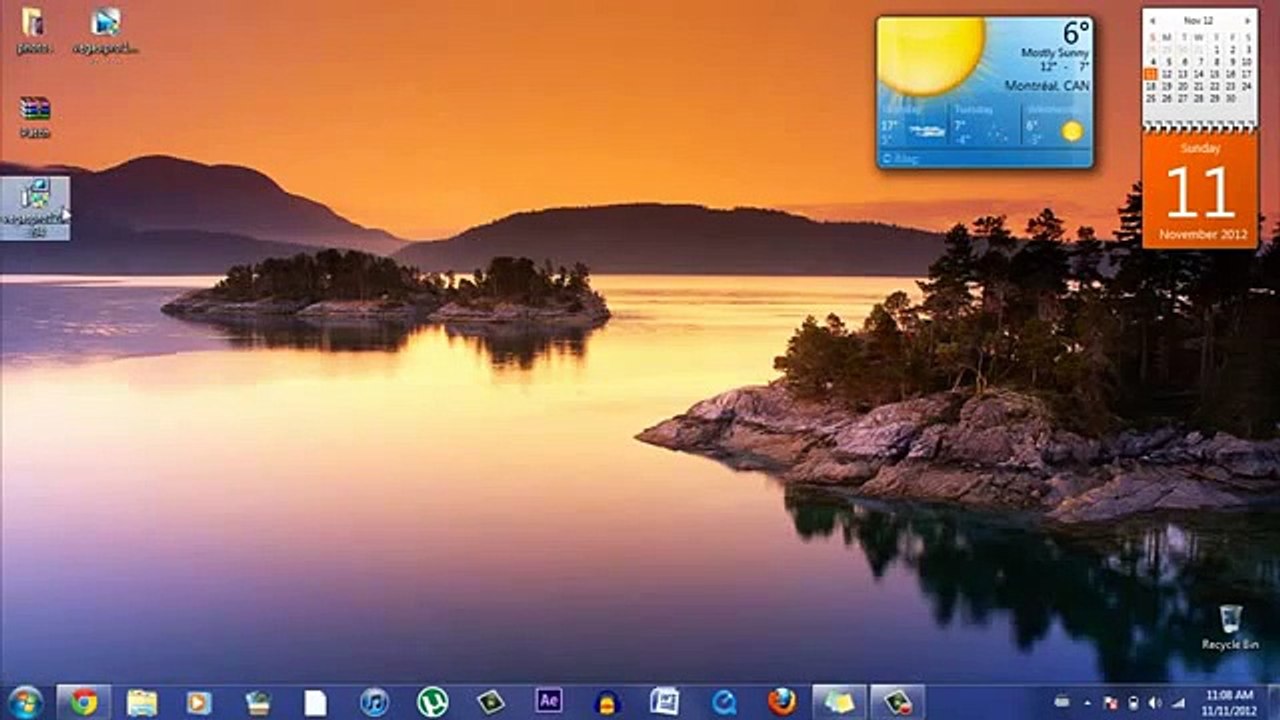
Task: Open iTunes from the taskbar
Action: coord(374,702)
